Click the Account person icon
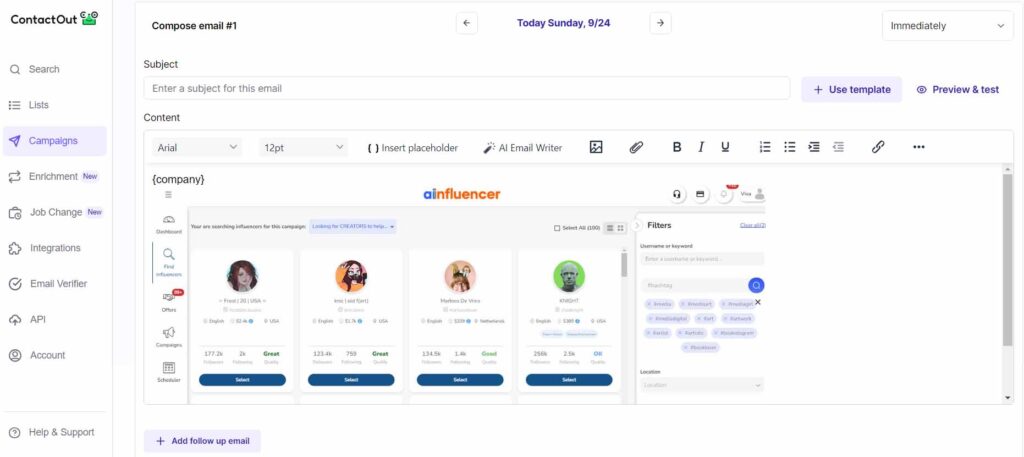Viewport: 1024px width, 457px height. click(15, 356)
